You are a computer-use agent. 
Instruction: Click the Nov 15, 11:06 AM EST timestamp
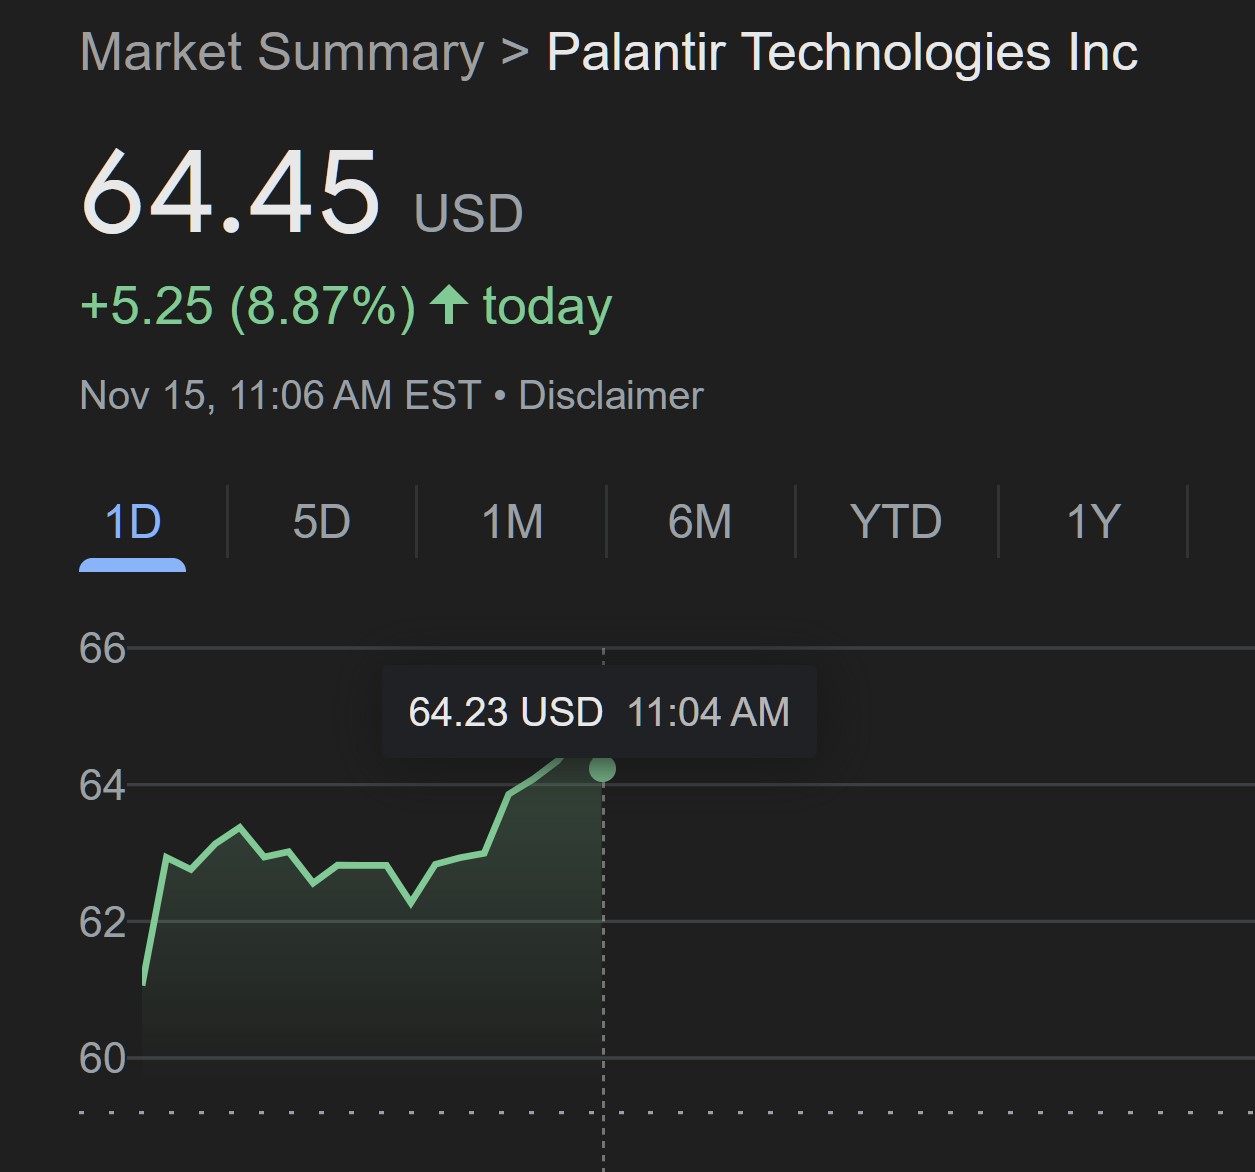tap(280, 395)
